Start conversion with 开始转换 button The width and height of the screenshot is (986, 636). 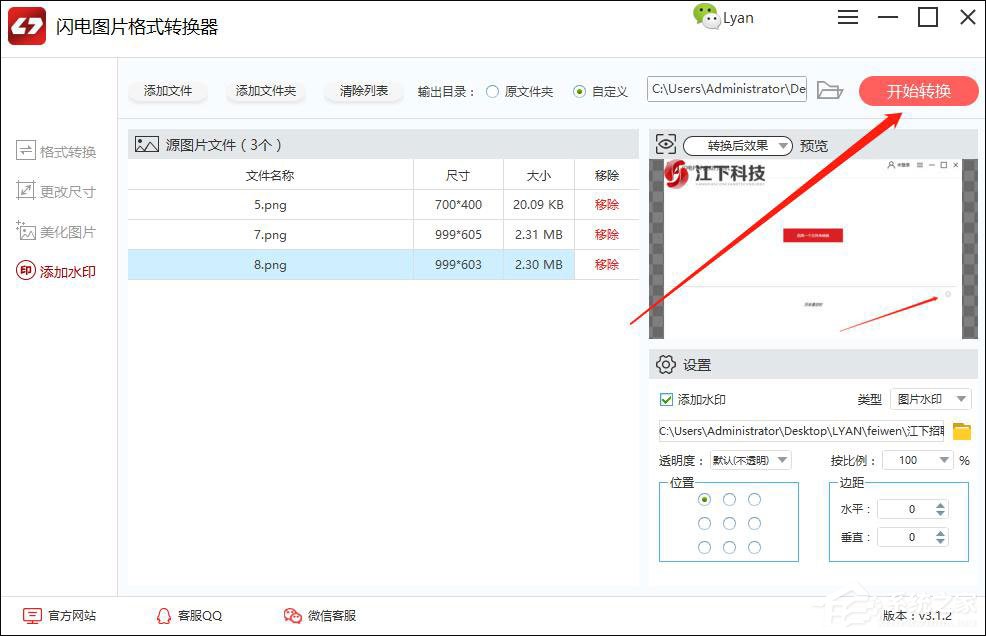tap(918, 90)
